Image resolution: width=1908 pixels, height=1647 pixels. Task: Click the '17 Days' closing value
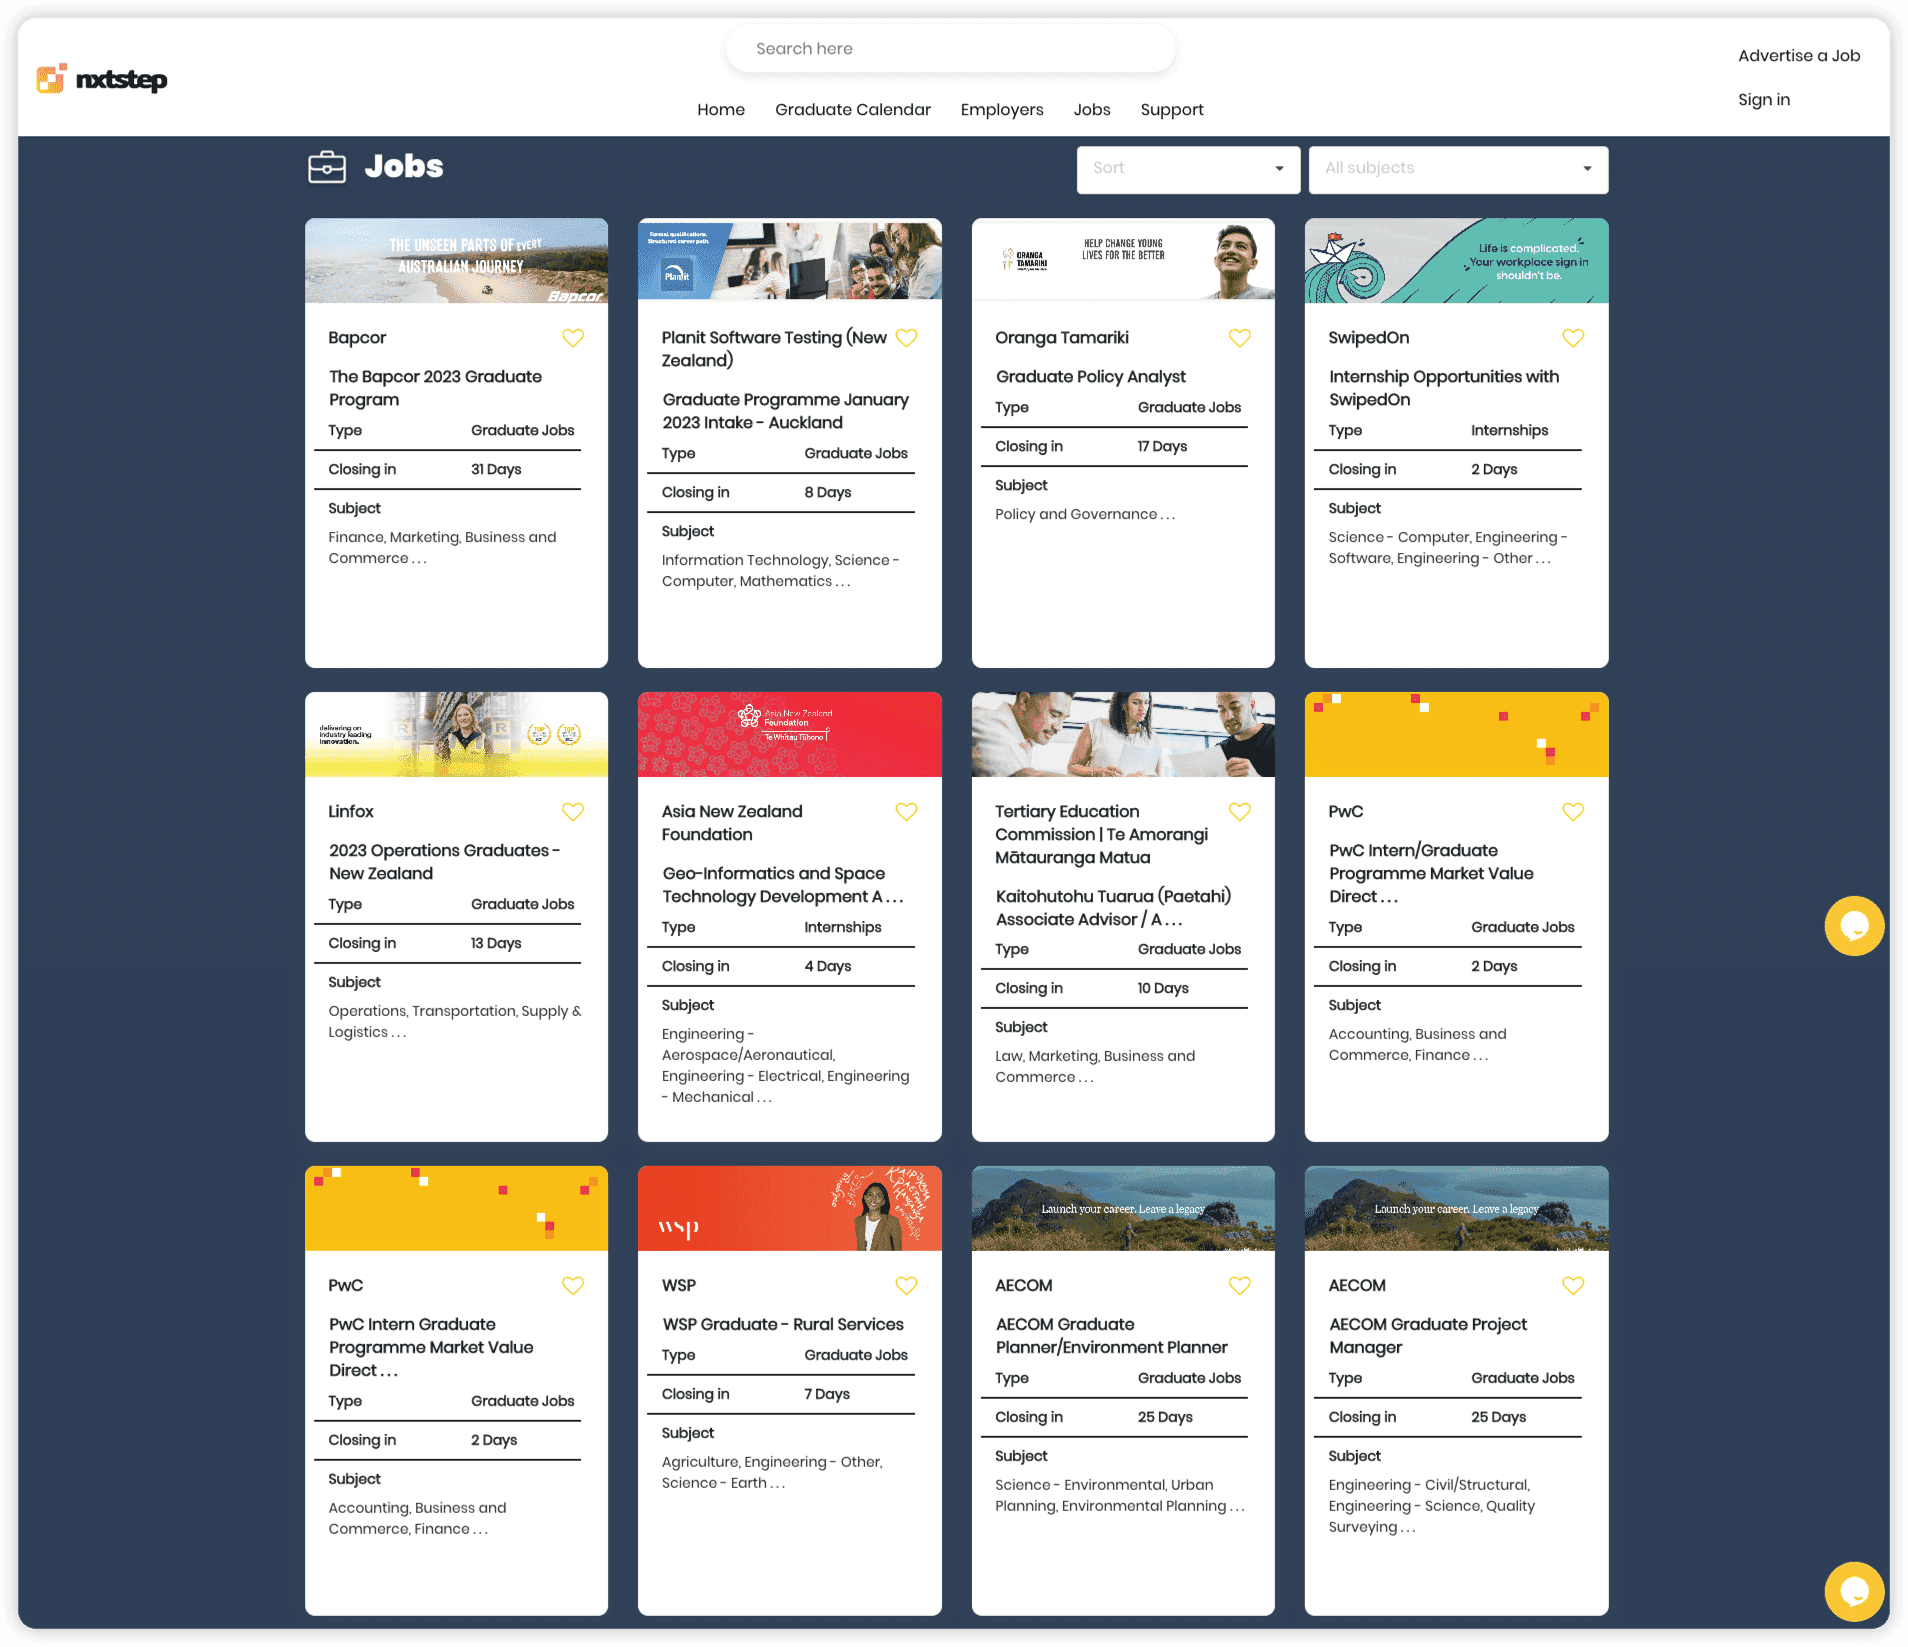(1162, 447)
